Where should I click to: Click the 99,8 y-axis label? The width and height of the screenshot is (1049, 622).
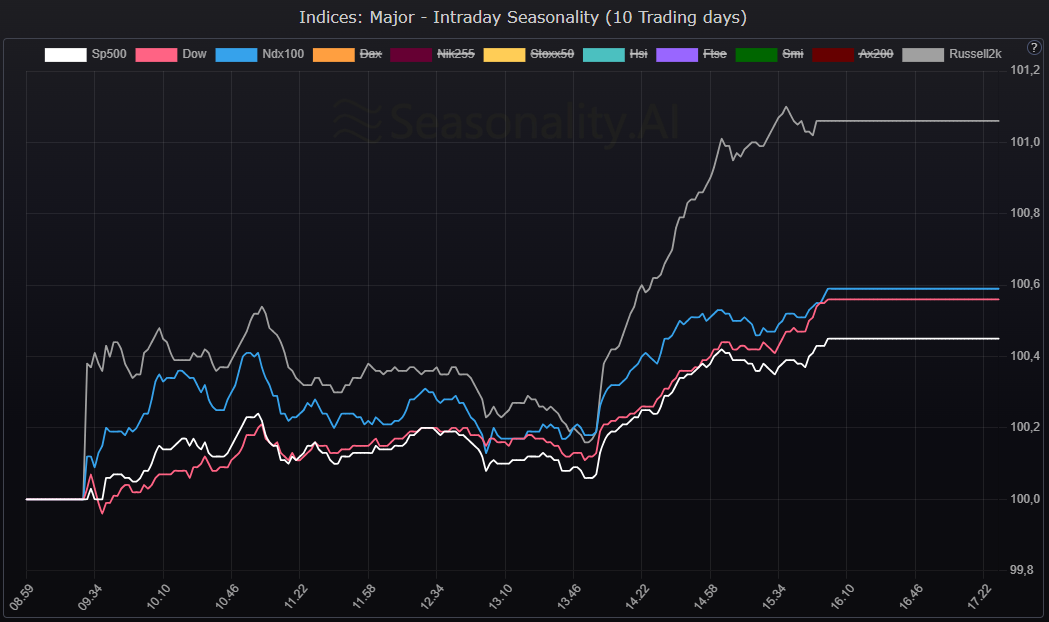(x=1024, y=570)
